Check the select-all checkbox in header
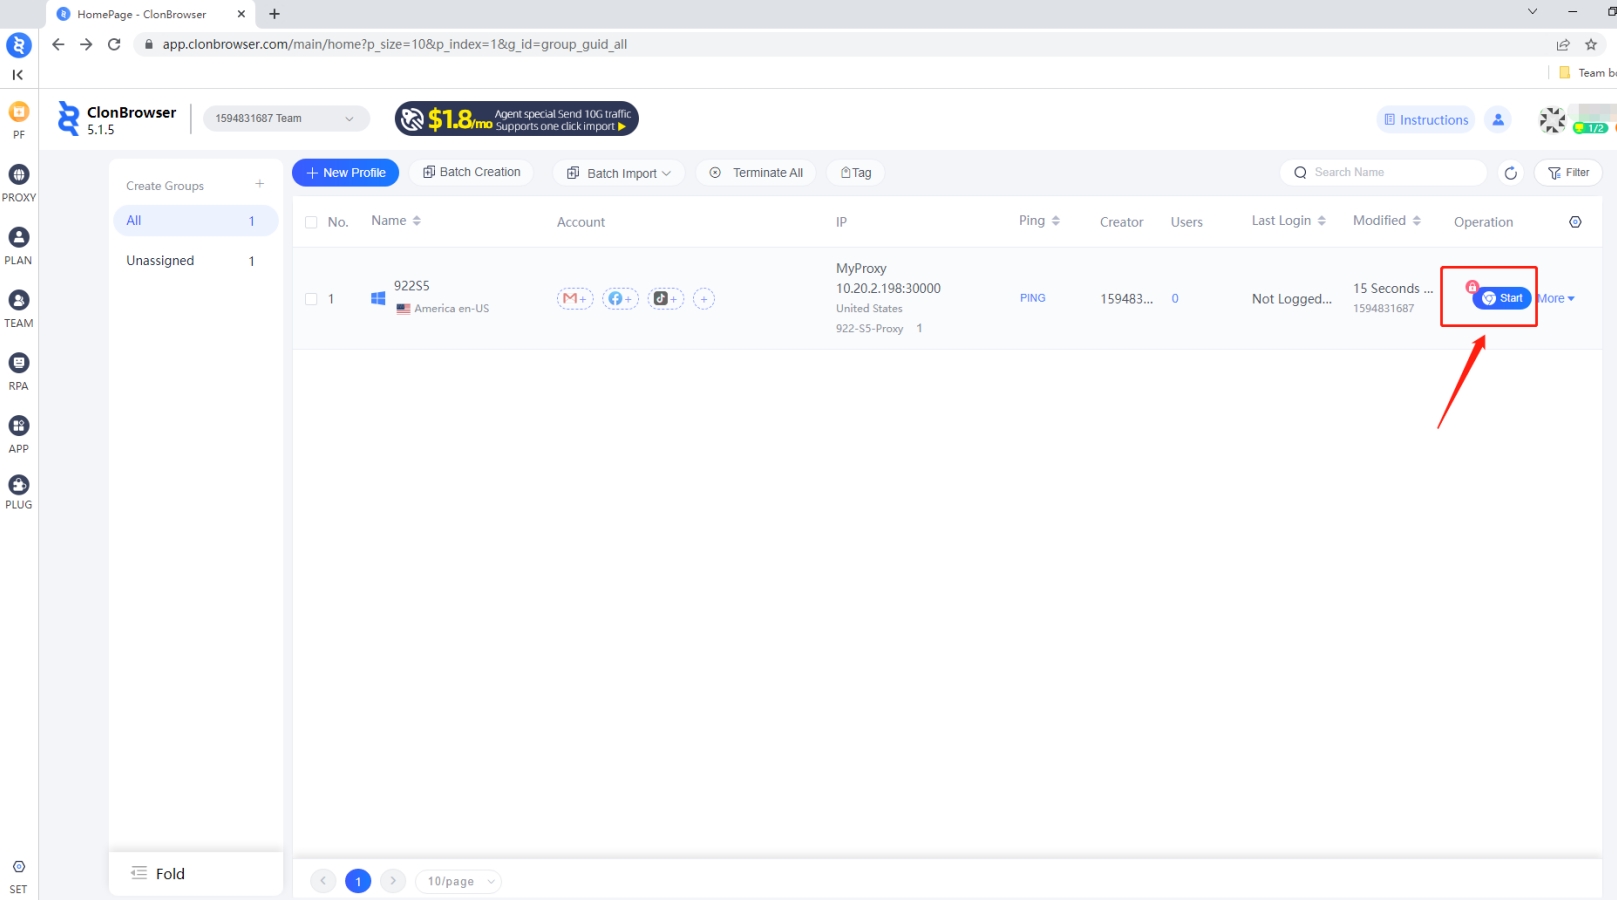Image resolution: width=1617 pixels, height=900 pixels. tap(311, 222)
